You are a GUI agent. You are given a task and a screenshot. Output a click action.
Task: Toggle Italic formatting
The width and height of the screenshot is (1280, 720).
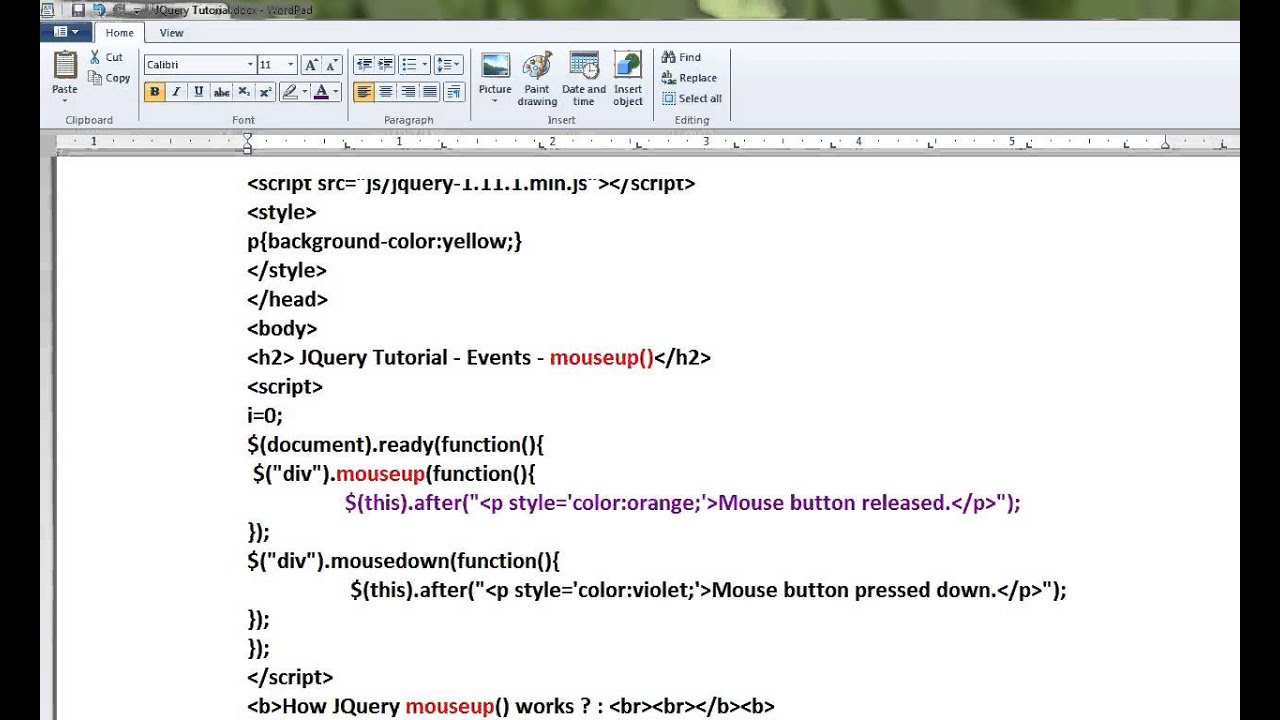pyautogui.click(x=176, y=92)
